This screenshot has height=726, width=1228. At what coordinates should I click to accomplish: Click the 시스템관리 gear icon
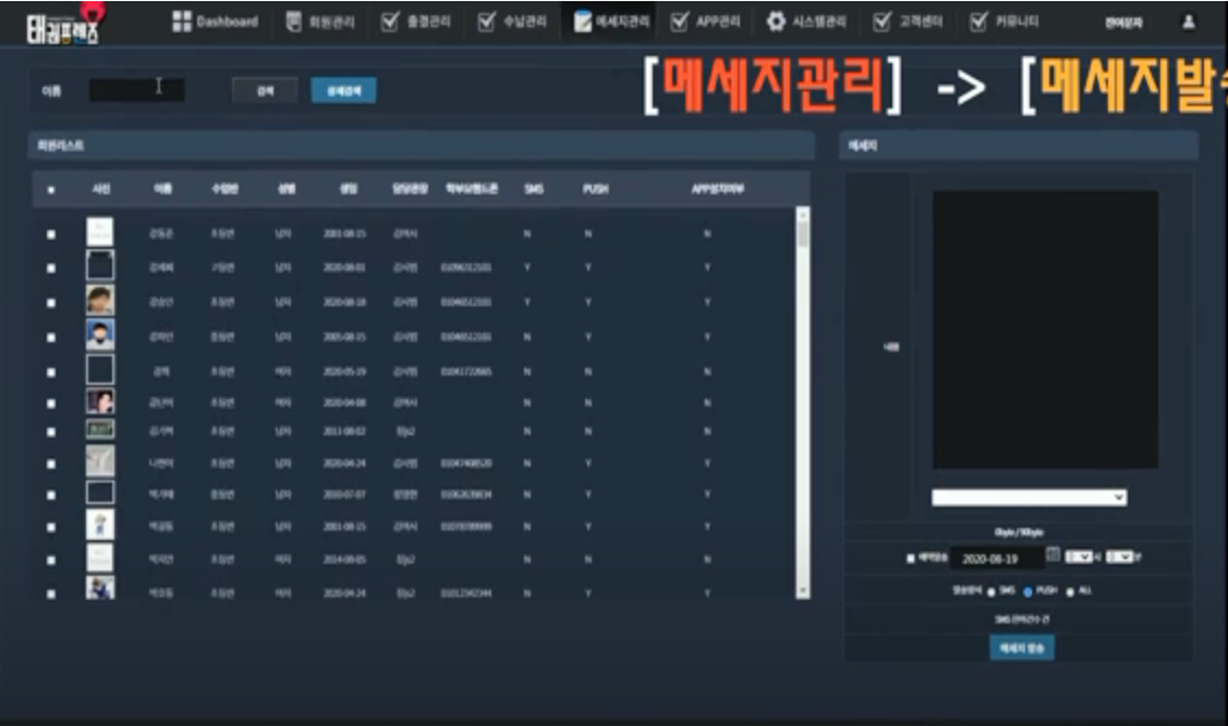pos(775,21)
